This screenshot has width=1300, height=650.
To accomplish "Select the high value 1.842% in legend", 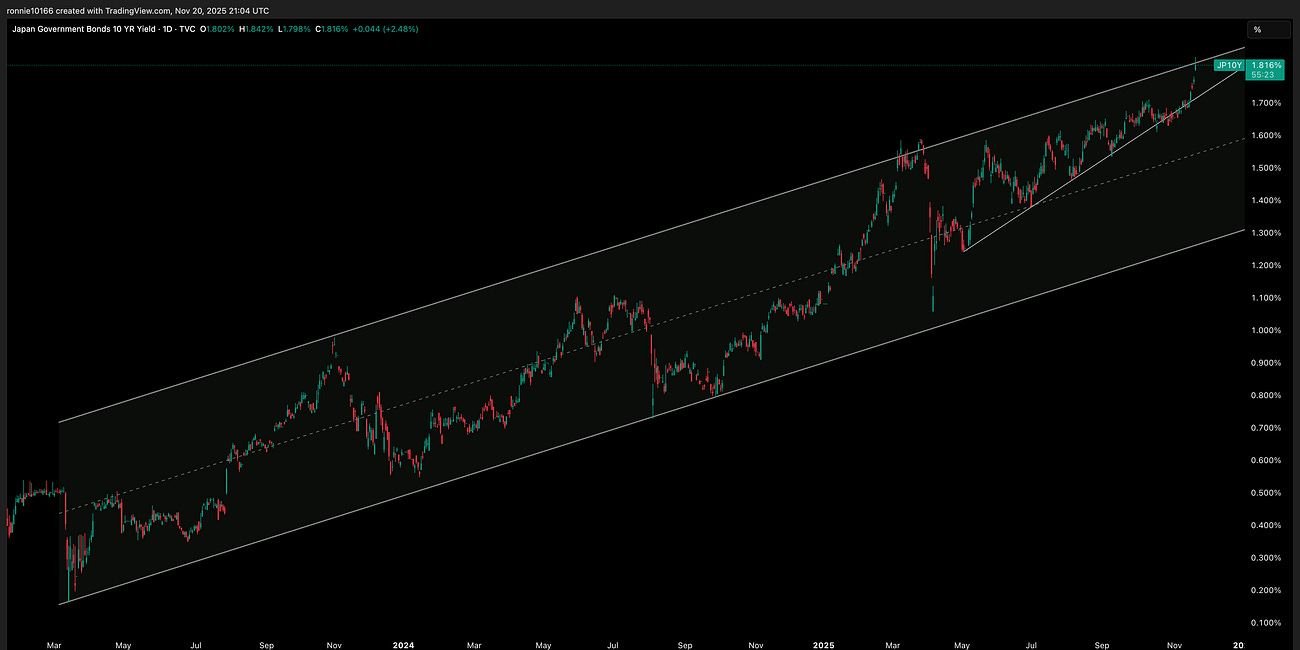I will point(258,28).
